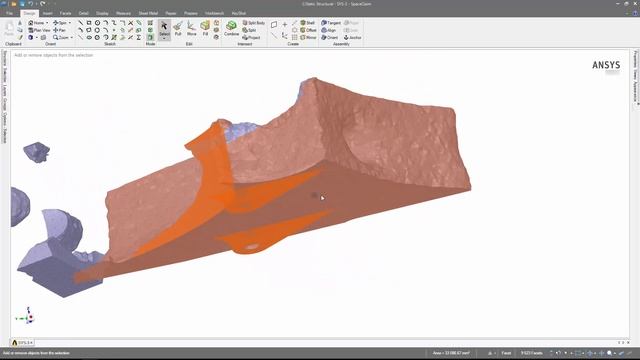This screenshot has width=640, height=360.
Task: Switch to 3D mode
Action: (x=150, y=38)
